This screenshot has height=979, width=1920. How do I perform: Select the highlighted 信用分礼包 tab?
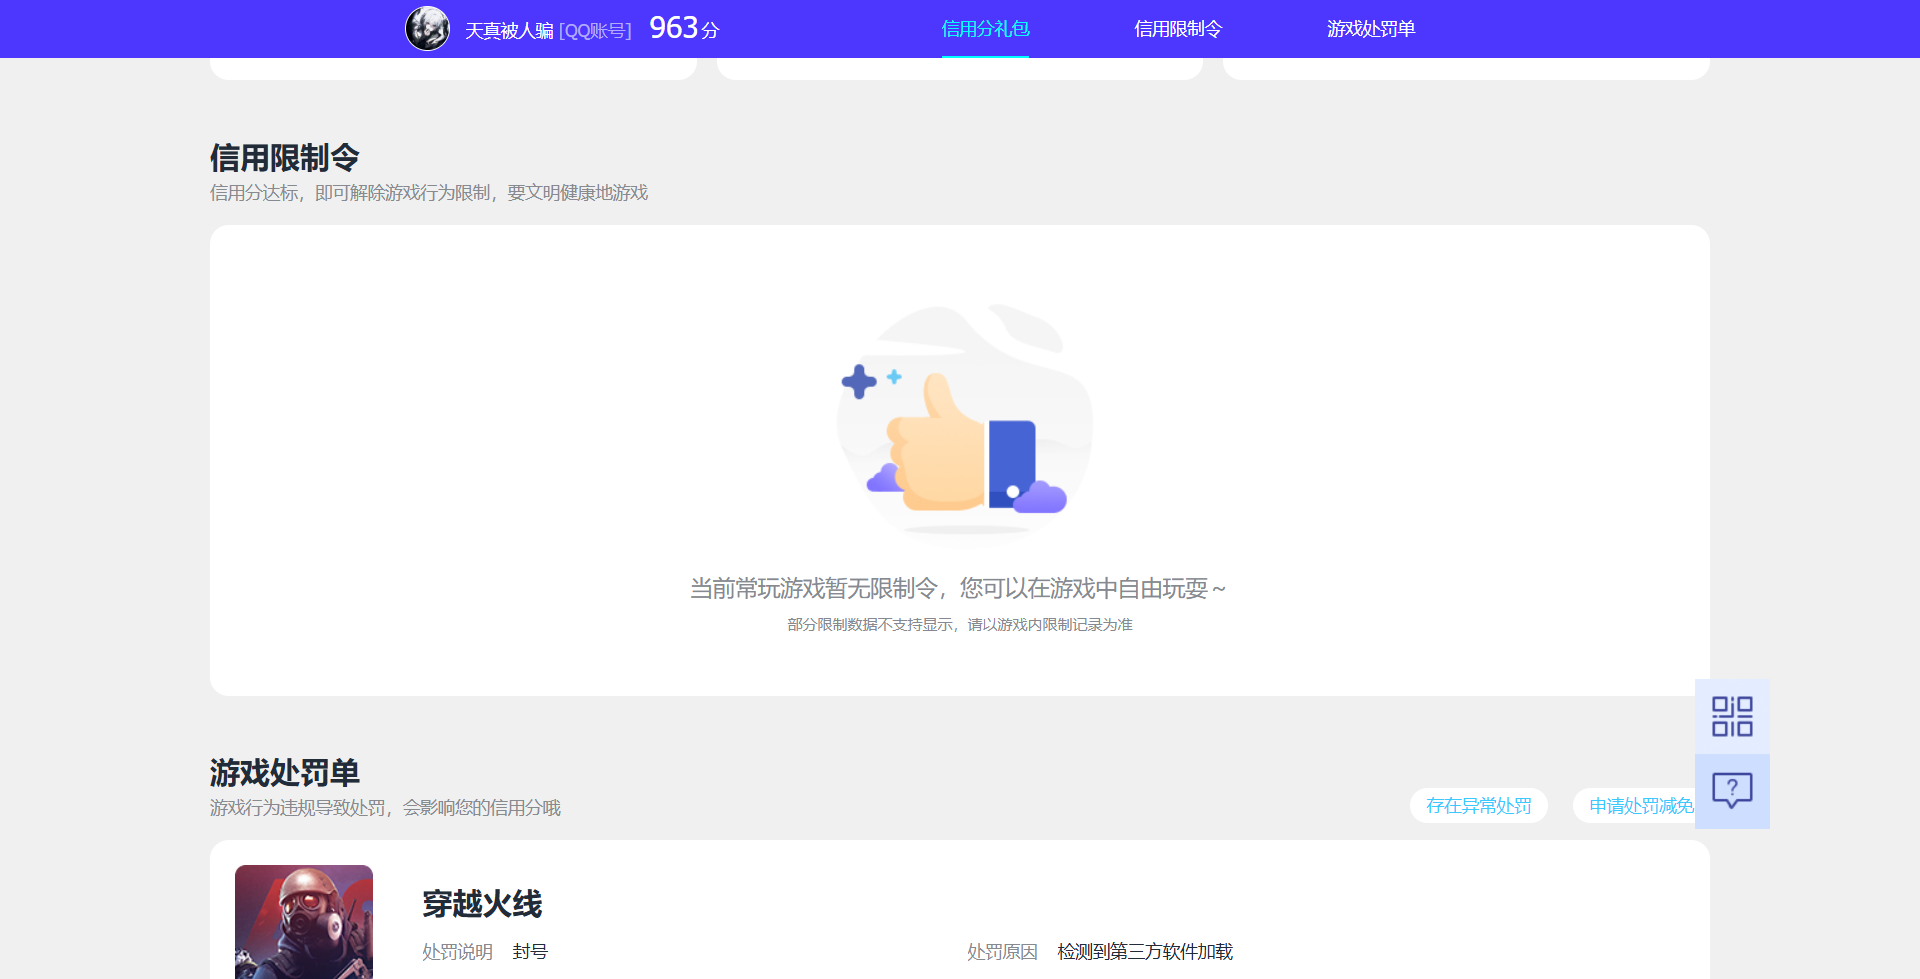pyautogui.click(x=984, y=29)
